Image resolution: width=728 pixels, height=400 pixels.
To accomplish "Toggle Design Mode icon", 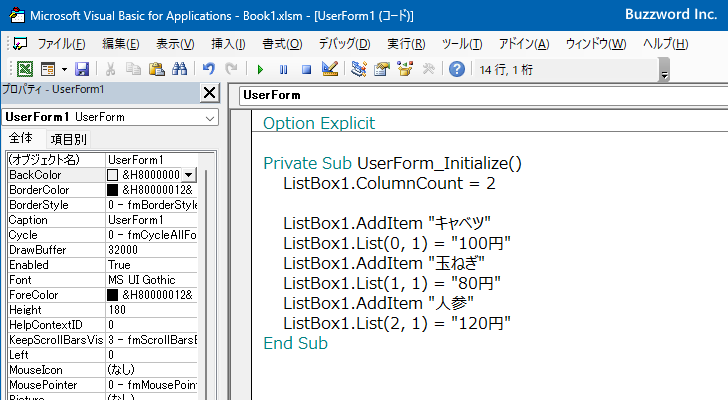I will click(x=330, y=70).
